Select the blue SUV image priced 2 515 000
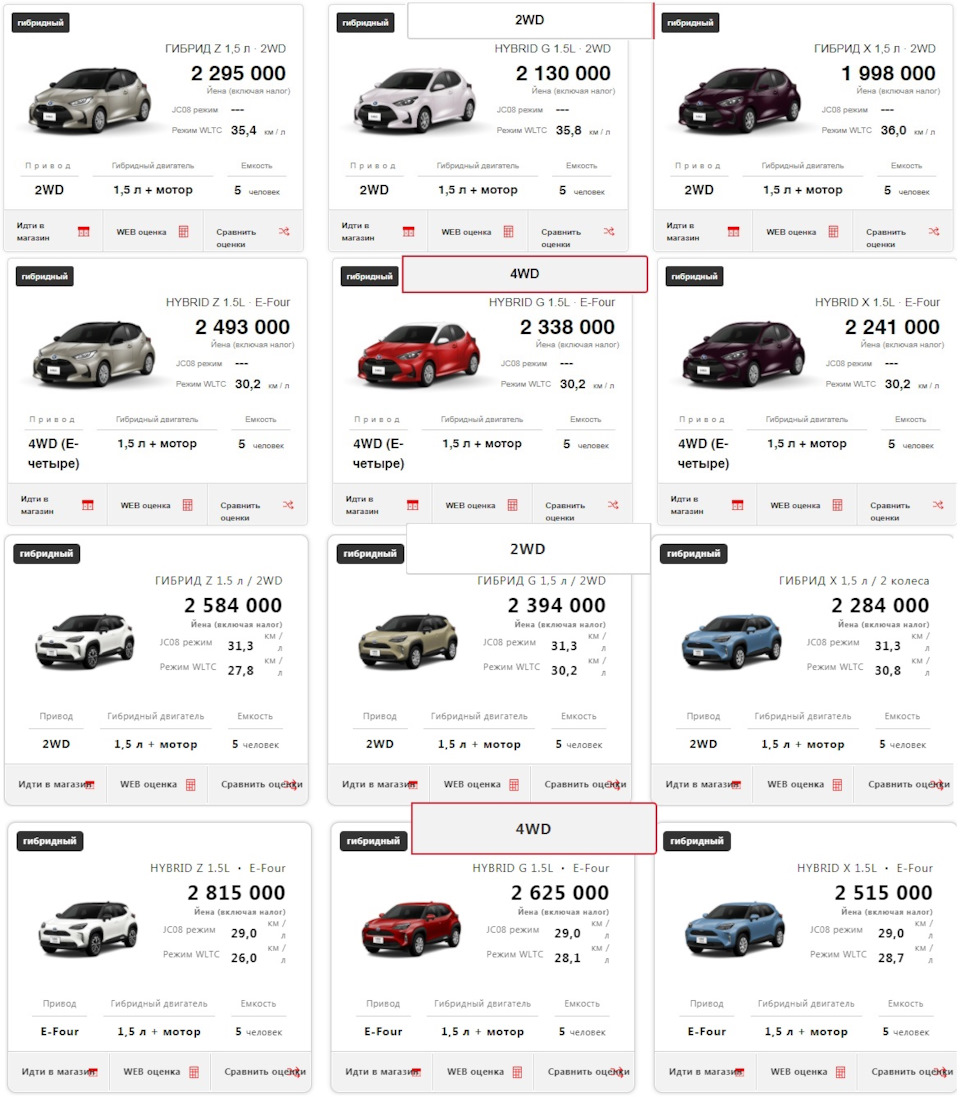The width and height of the screenshot is (960, 1097). pyautogui.click(x=735, y=928)
